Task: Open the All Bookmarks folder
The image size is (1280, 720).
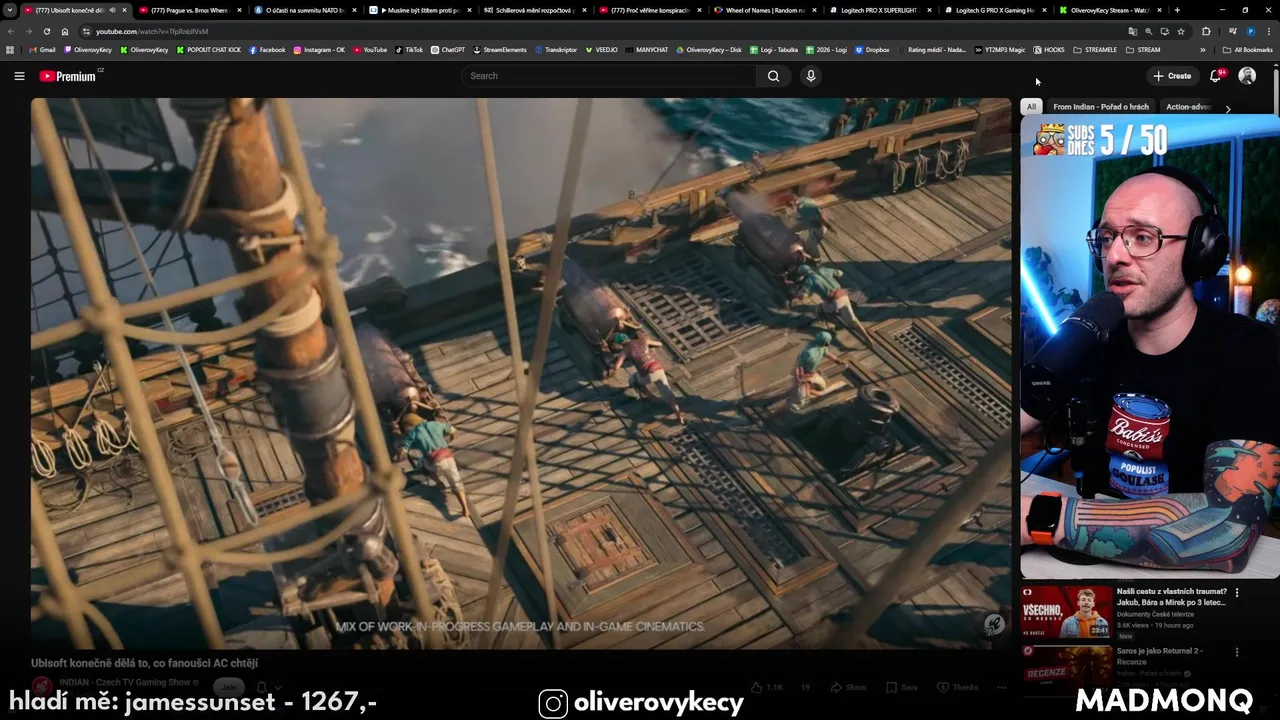Action: tap(1248, 49)
